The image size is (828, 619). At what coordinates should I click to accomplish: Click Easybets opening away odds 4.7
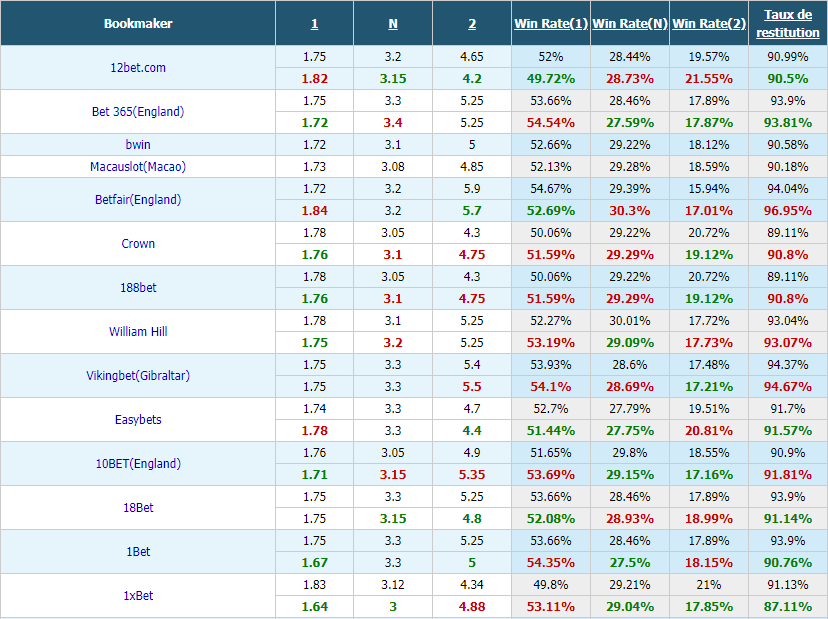coord(472,409)
